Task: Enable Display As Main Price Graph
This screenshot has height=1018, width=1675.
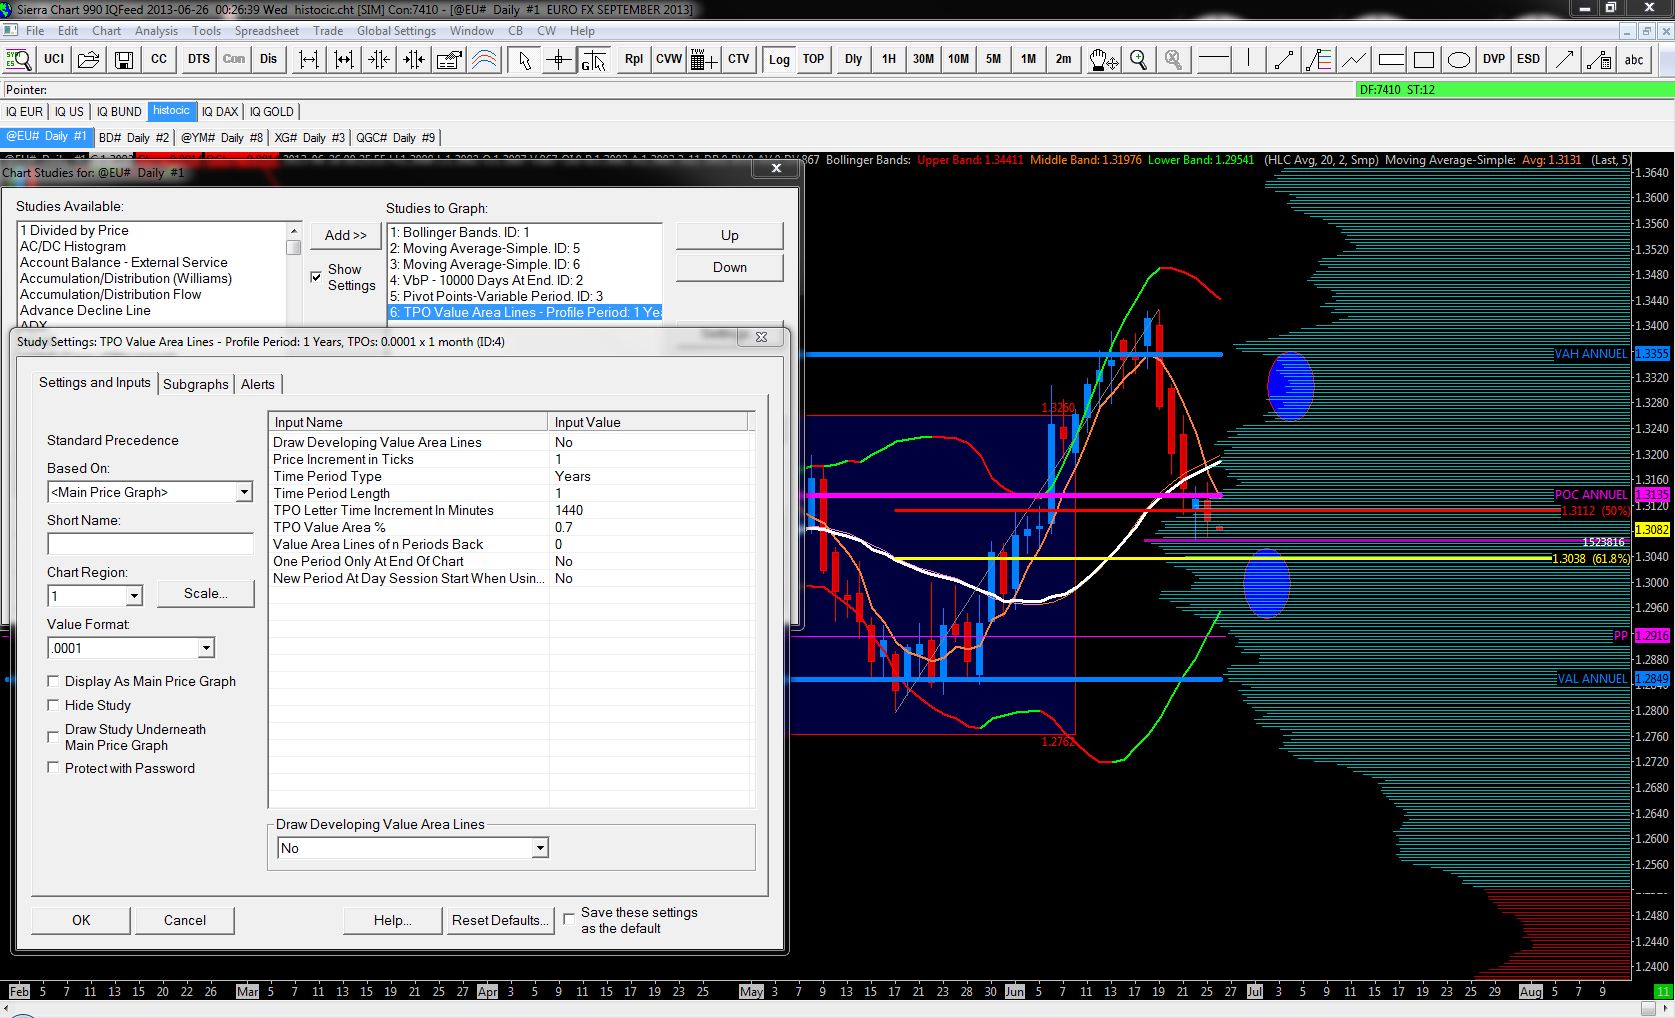Action: (x=53, y=681)
